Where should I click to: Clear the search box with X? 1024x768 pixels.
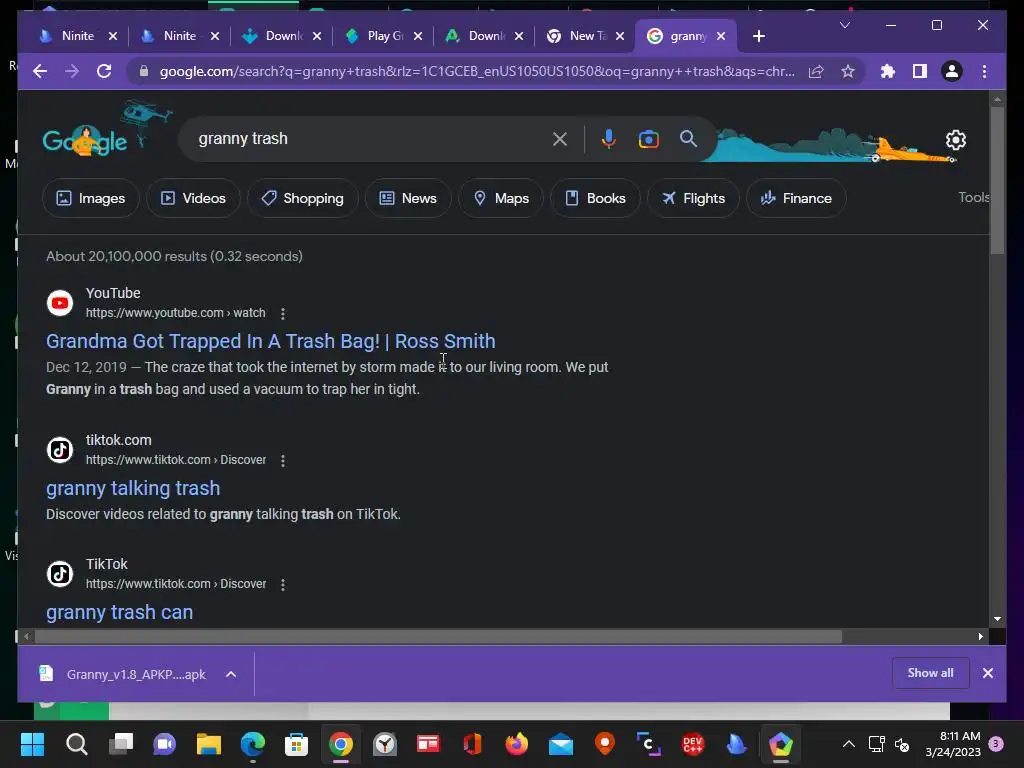pos(560,139)
